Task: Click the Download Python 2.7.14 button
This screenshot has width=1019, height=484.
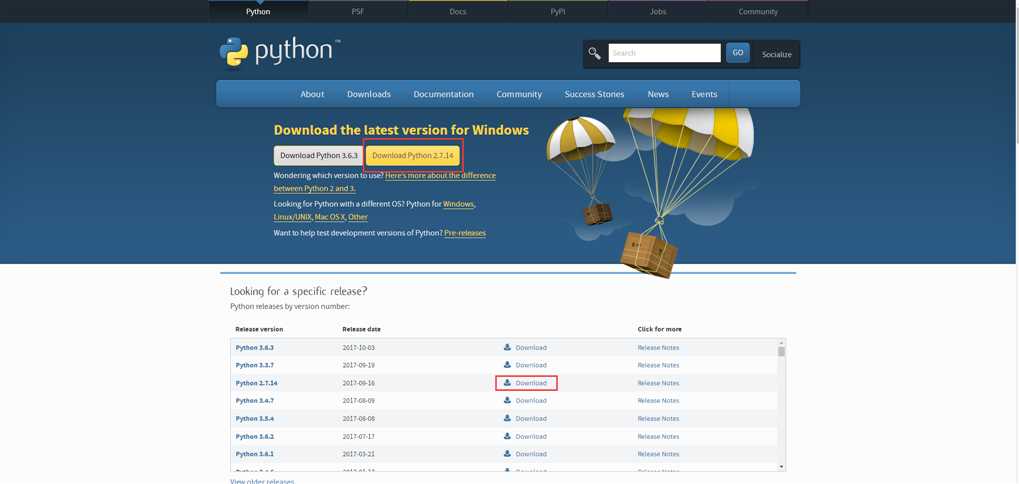Action: 413,156
